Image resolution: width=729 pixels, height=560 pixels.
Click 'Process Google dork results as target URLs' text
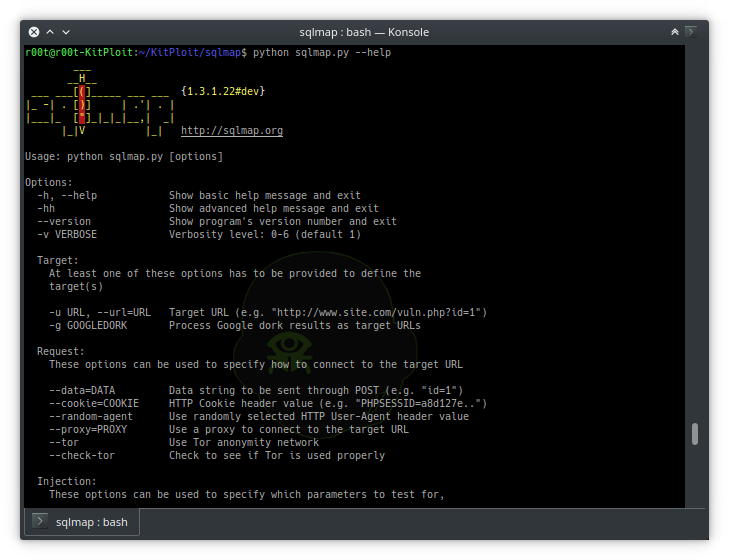click(x=295, y=326)
